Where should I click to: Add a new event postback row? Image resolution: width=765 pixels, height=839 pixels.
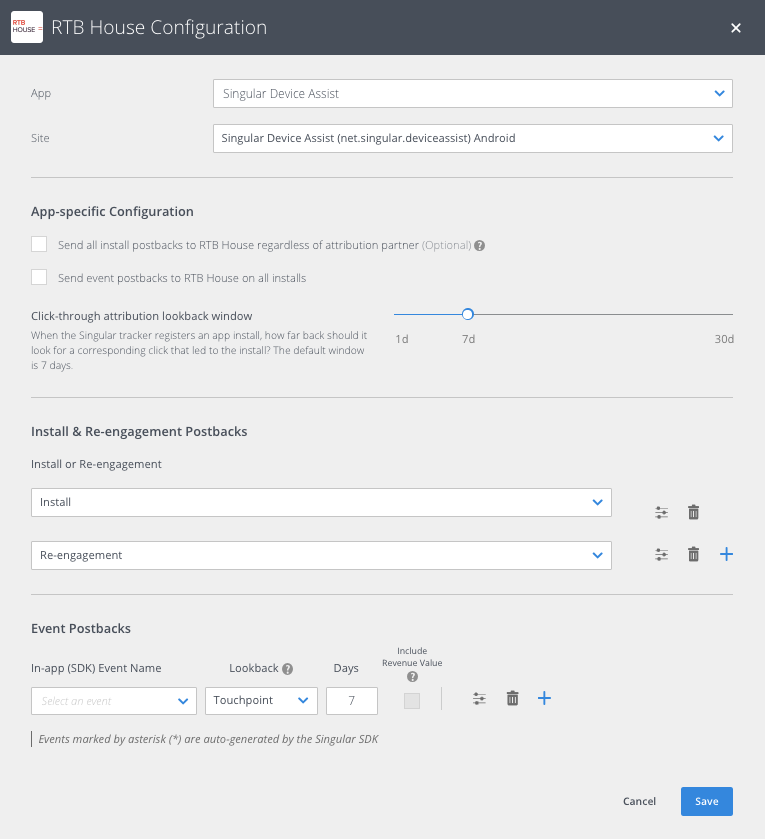click(544, 698)
